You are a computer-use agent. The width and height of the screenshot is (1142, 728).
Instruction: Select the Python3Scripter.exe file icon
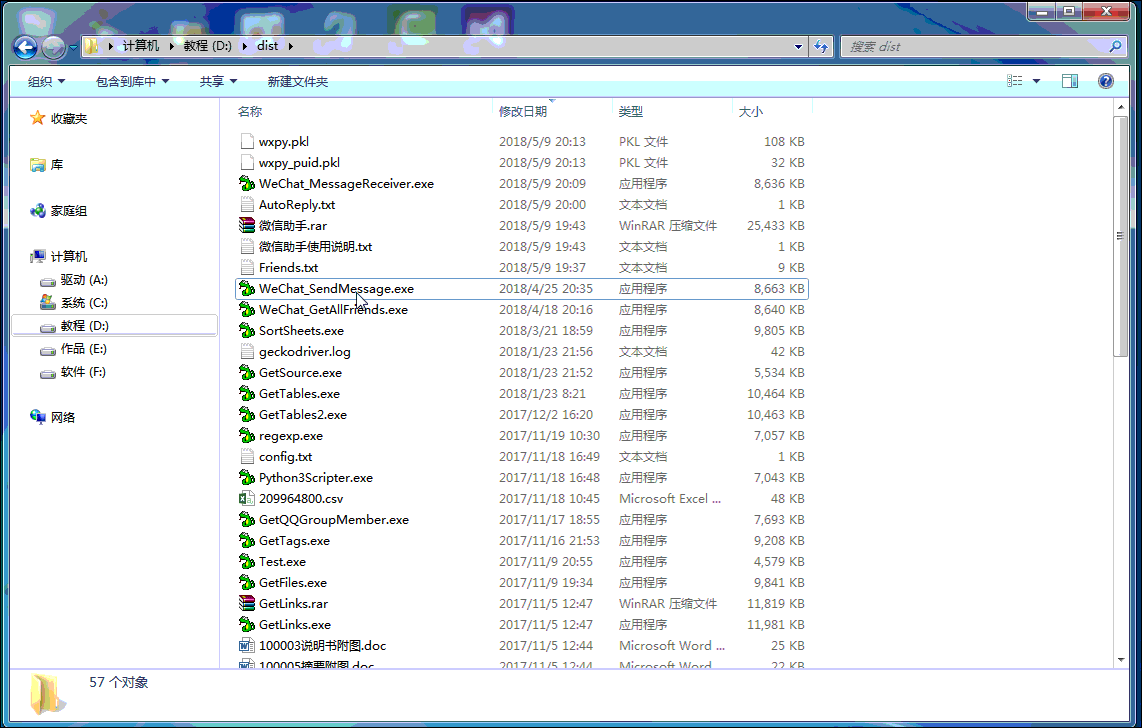[x=247, y=478]
